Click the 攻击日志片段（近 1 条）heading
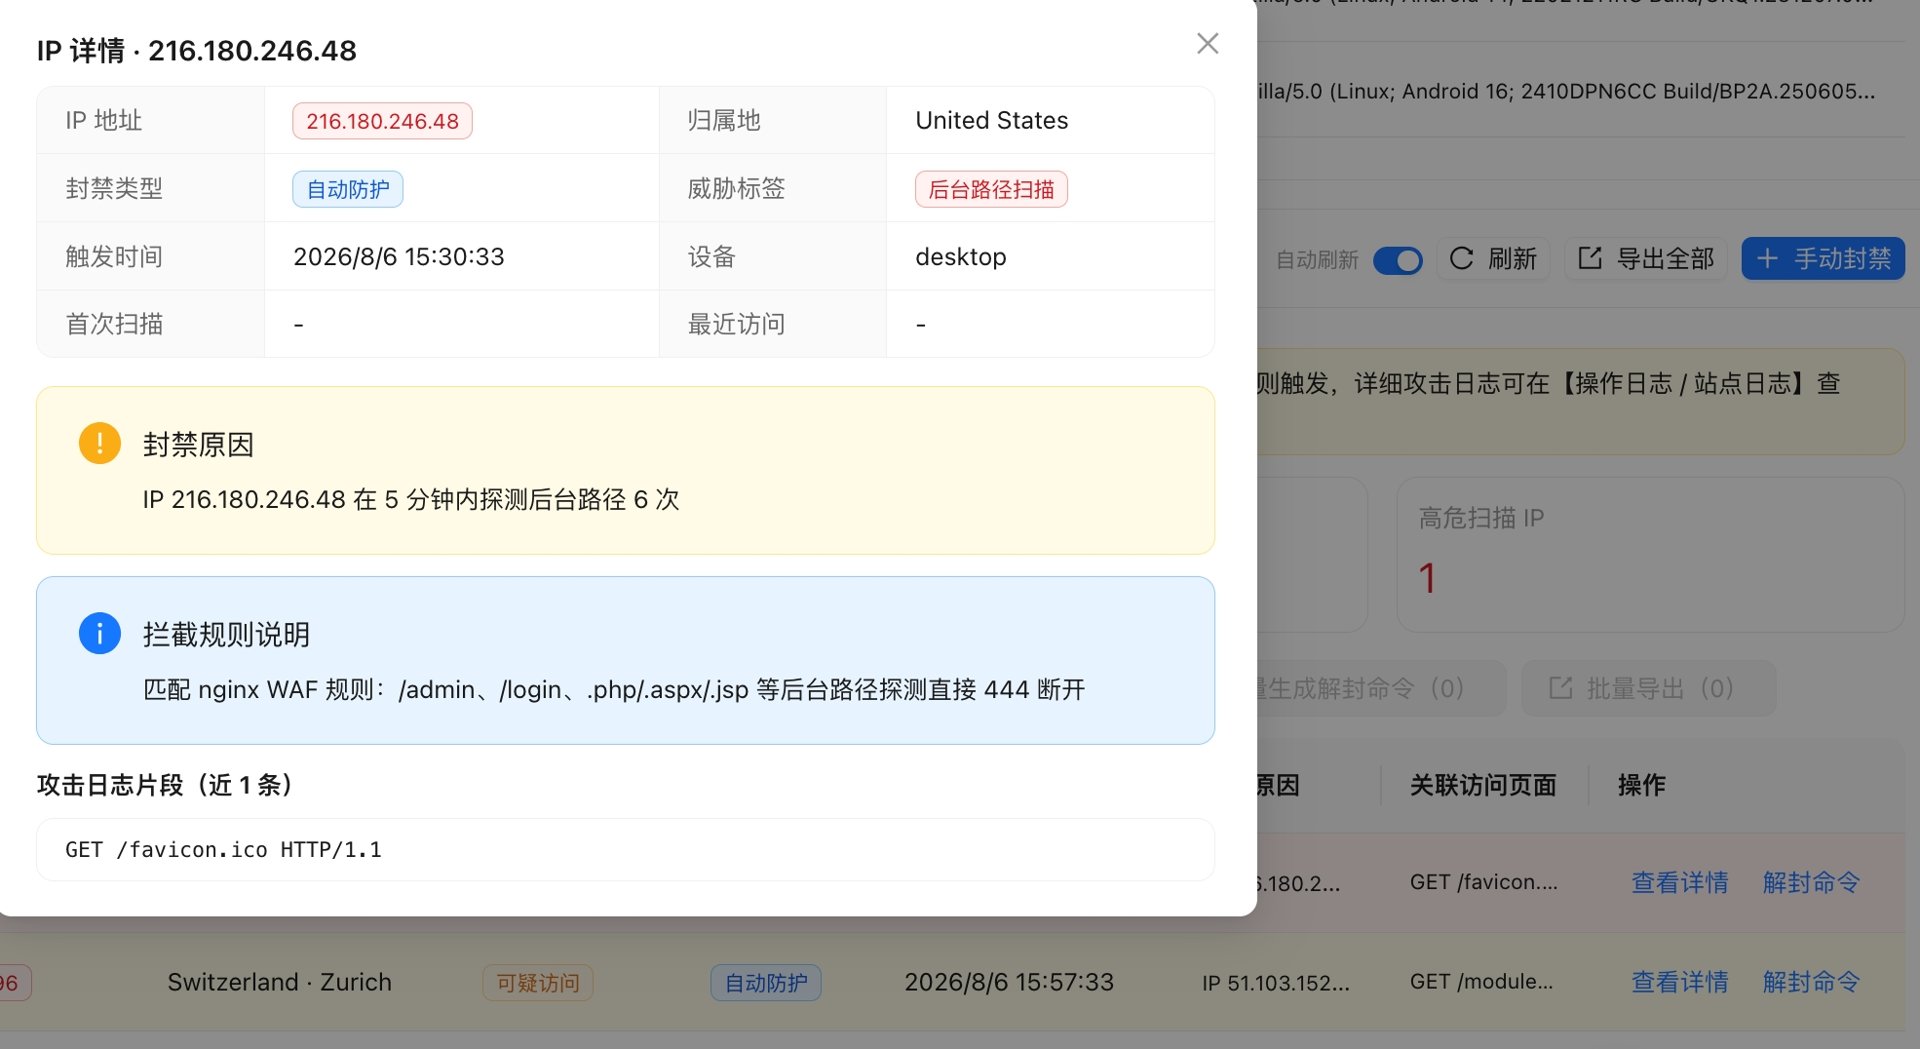 [x=165, y=785]
